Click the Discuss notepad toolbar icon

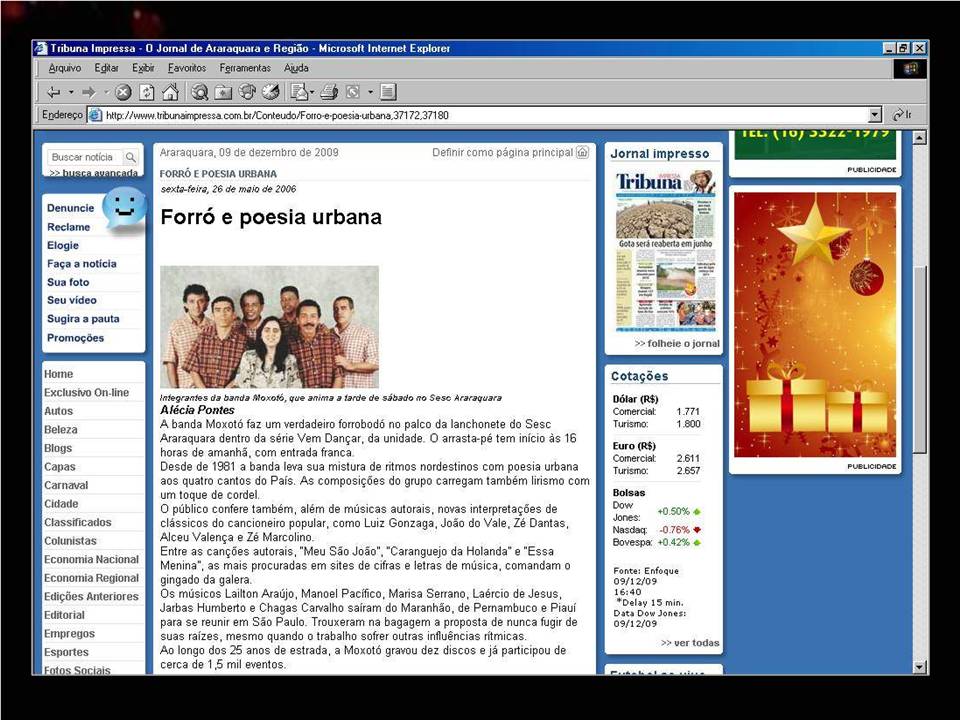pos(388,92)
